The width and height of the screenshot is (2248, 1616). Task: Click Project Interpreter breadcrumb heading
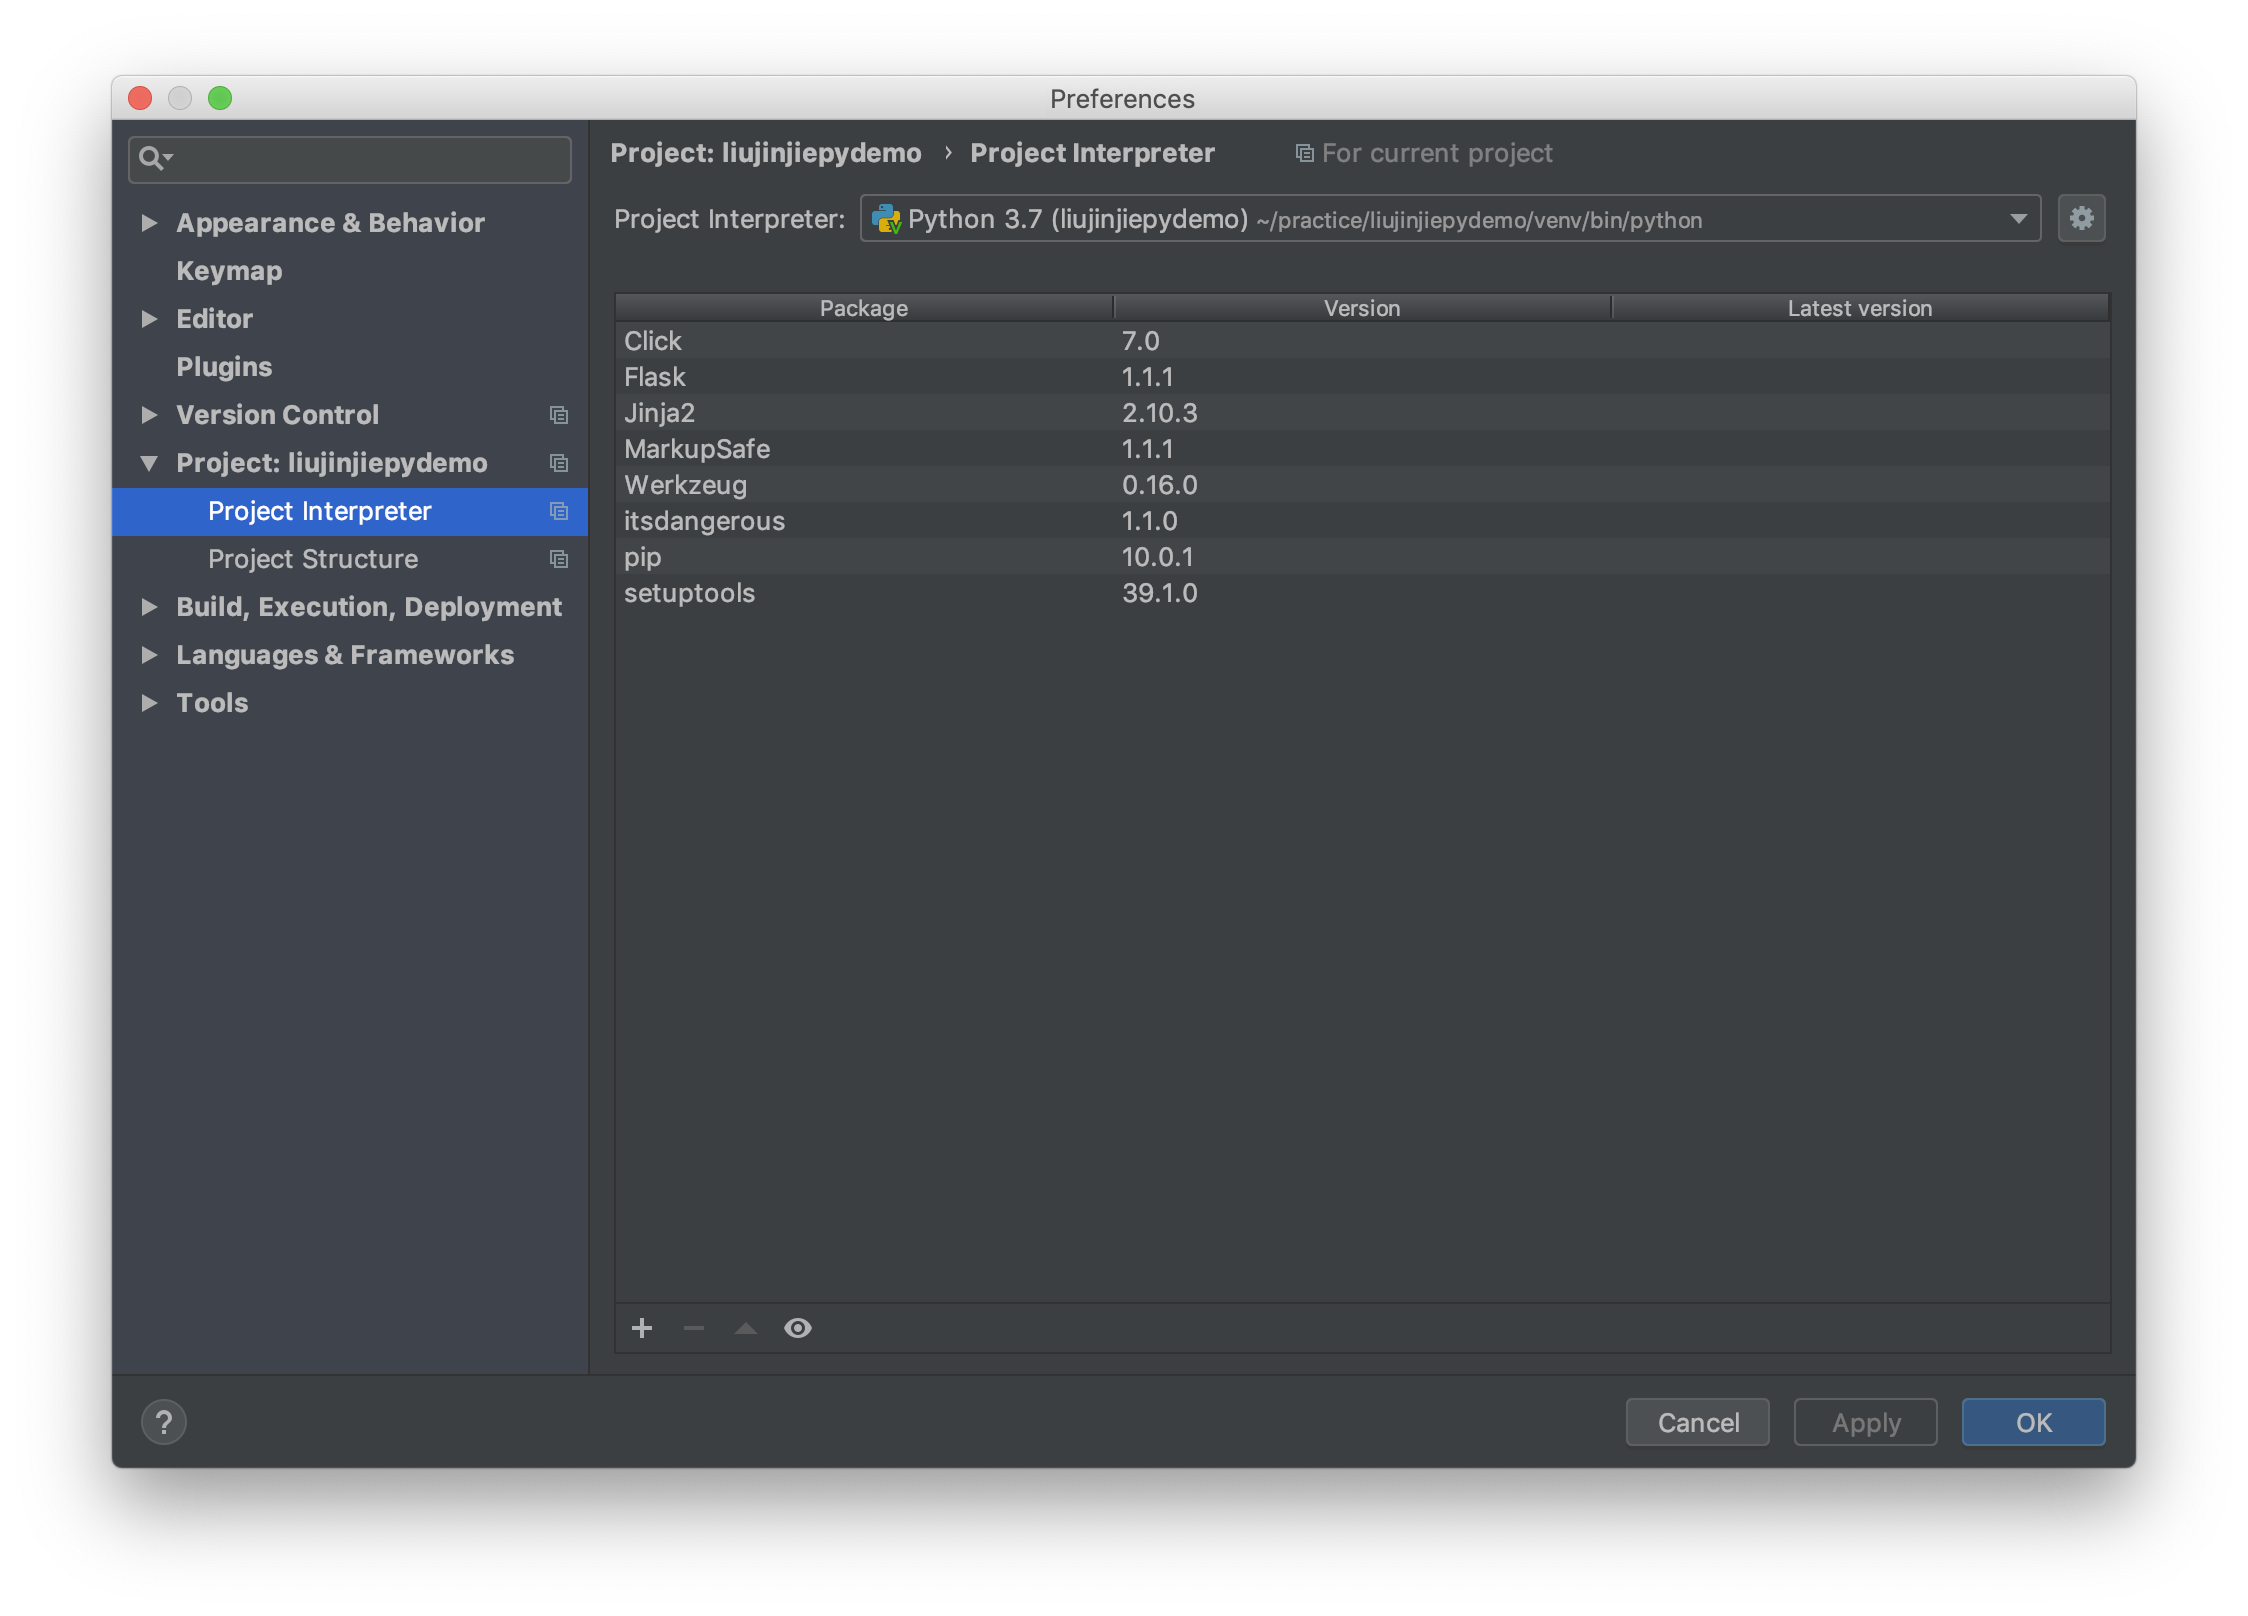1092,153
